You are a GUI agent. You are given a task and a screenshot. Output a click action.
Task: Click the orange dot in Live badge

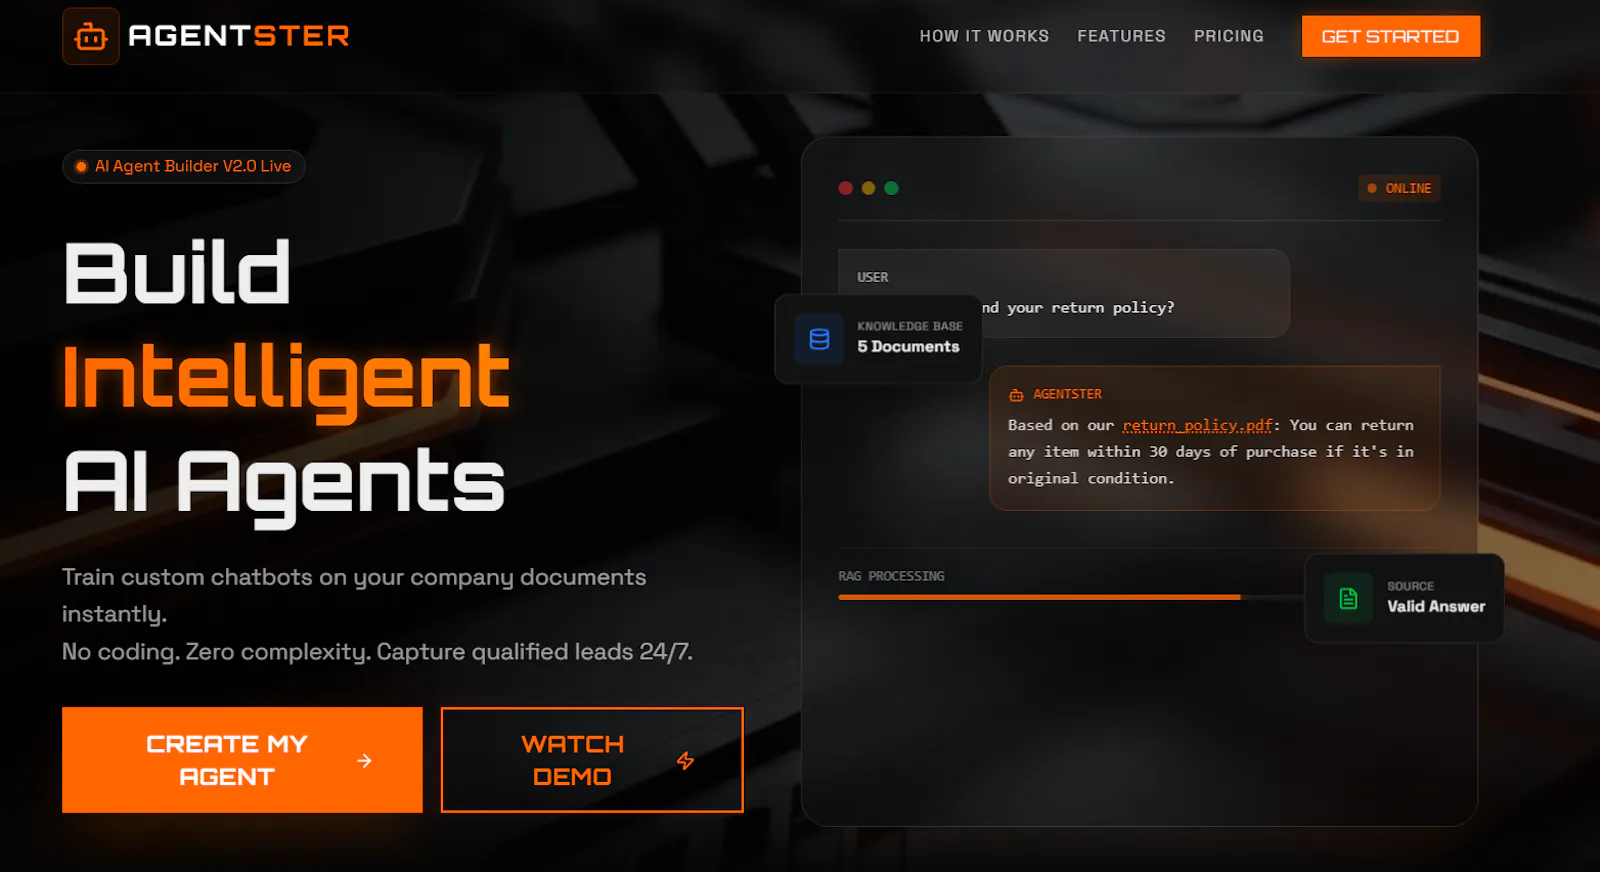(x=81, y=166)
